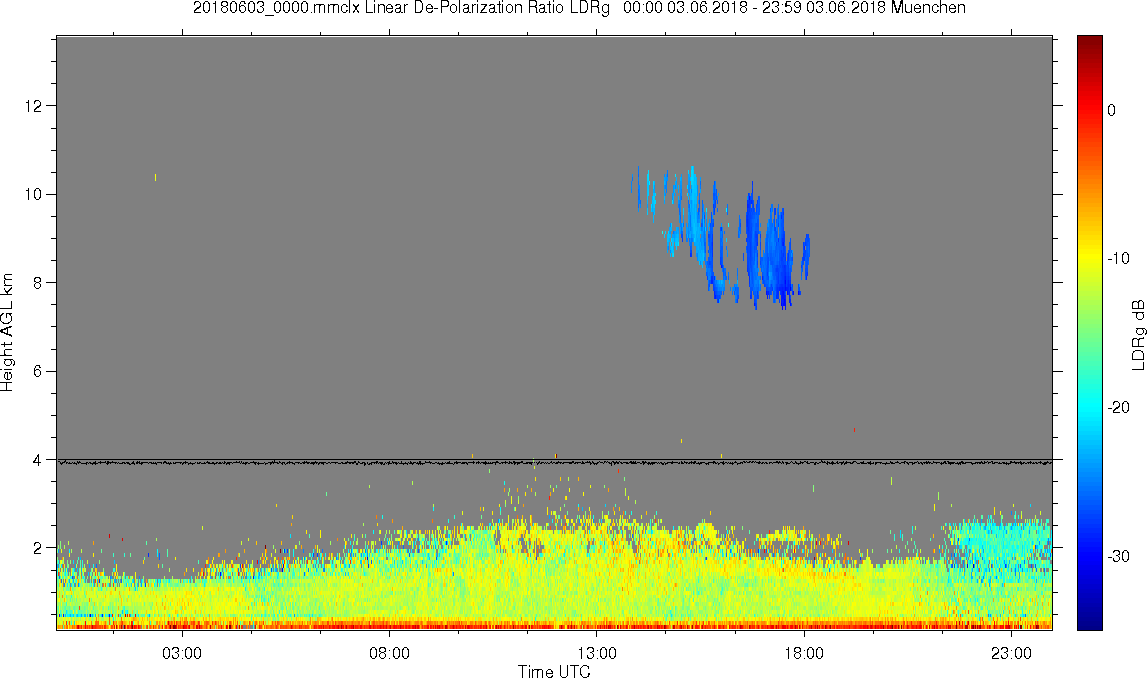Image resolution: width=1147 pixels, height=678 pixels.
Task: Click the black horizontal line at 4 km
Action: click(554, 462)
